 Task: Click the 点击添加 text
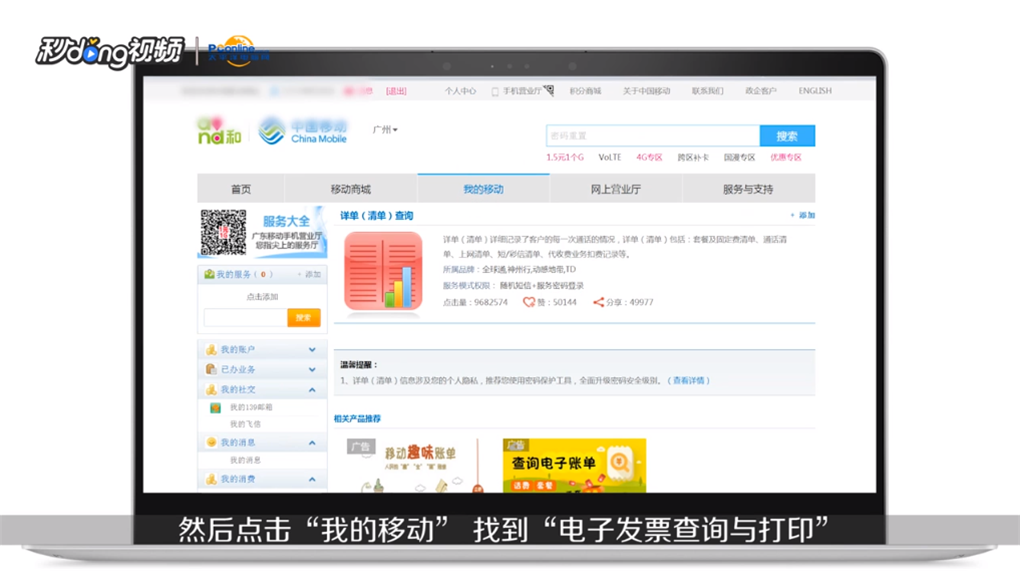coord(262,297)
